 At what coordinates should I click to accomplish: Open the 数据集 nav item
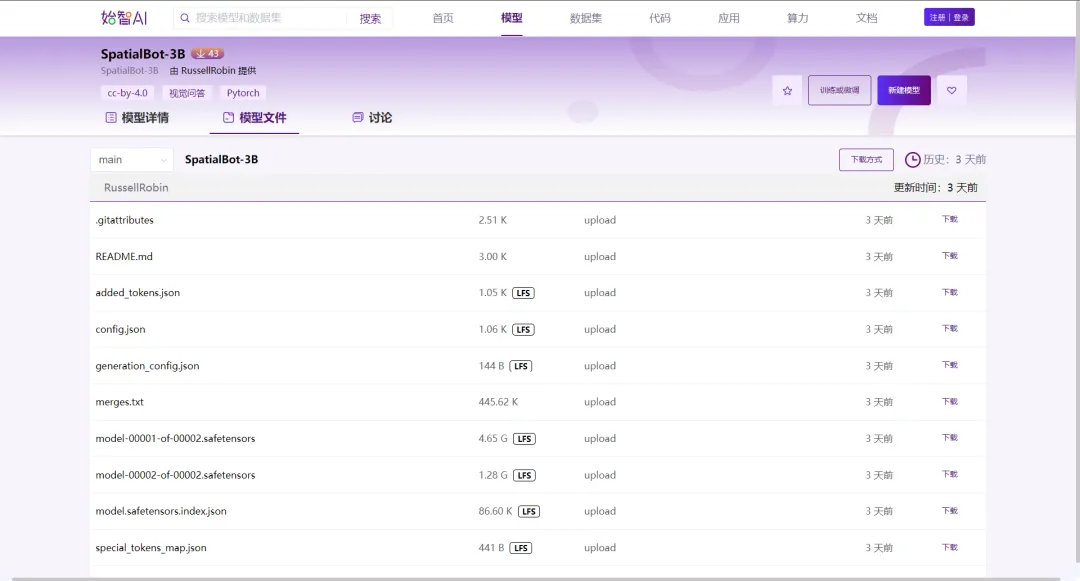click(x=585, y=18)
